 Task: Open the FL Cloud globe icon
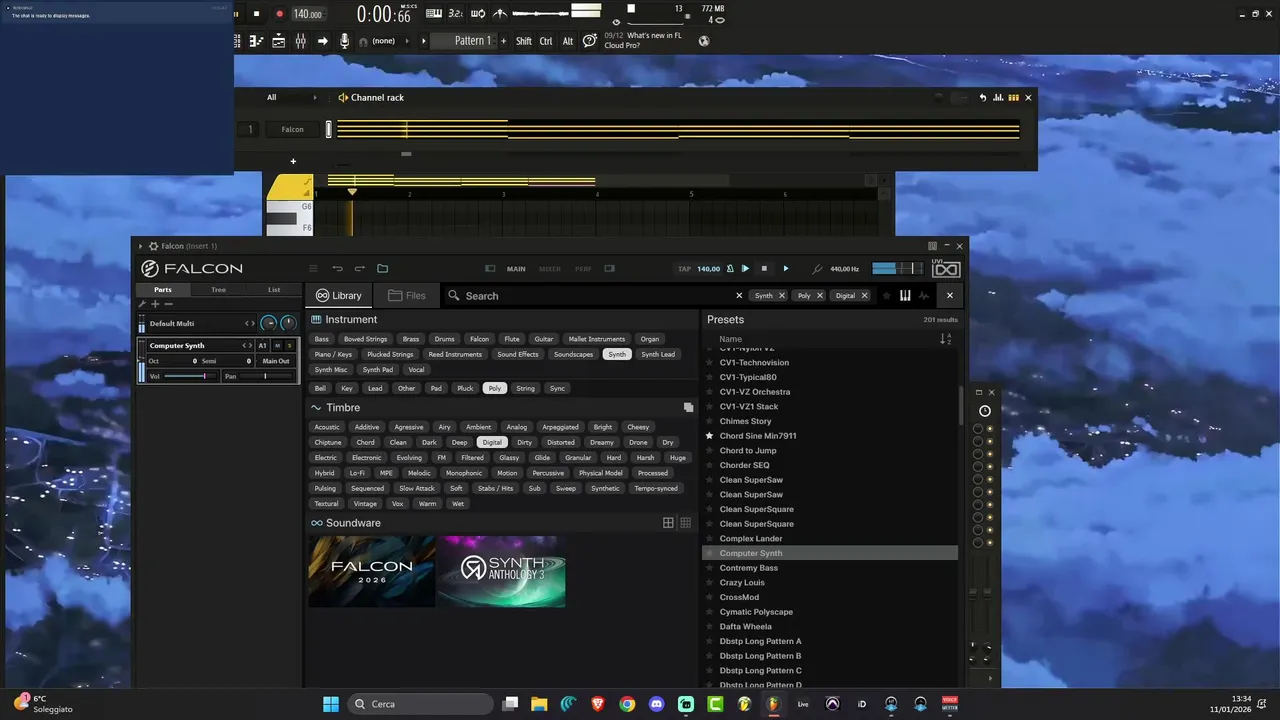pyautogui.click(x=704, y=41)
